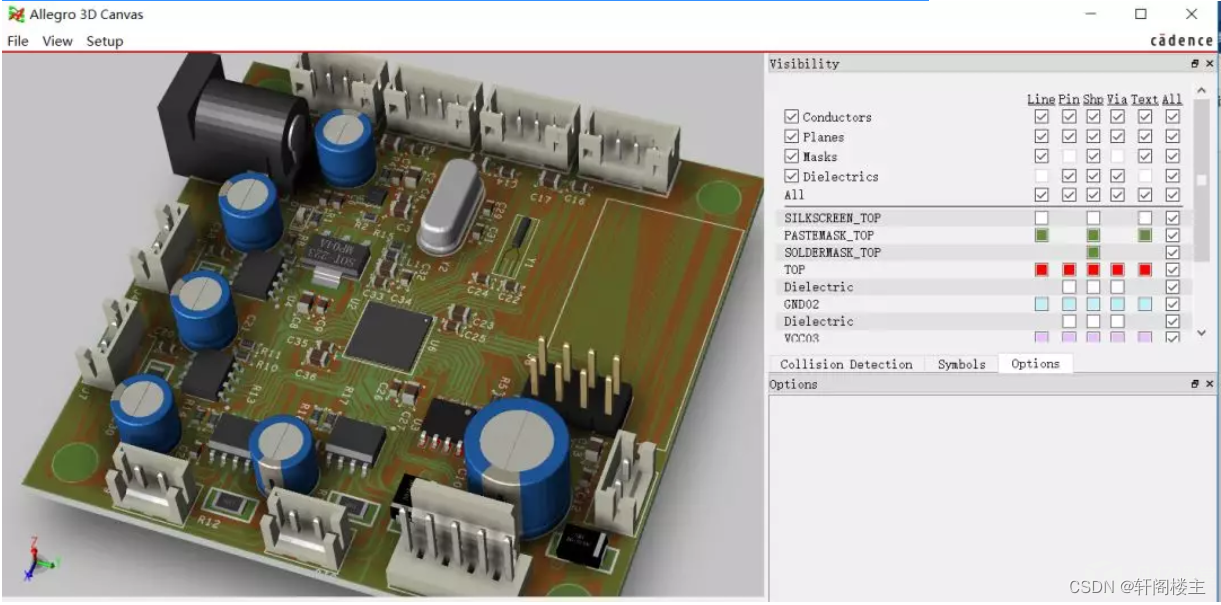Open TOP layer Line red swatch
The image size is (1221, 605).
(x=1042, y=270)
